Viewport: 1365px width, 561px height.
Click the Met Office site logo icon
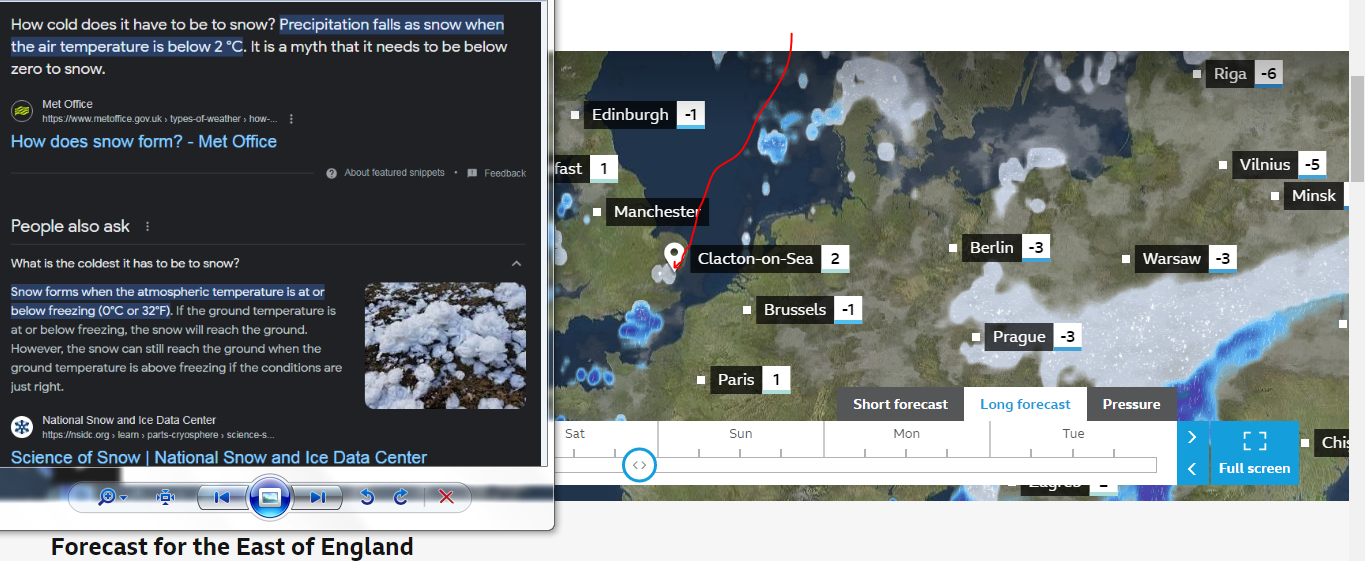pos(21,110)
